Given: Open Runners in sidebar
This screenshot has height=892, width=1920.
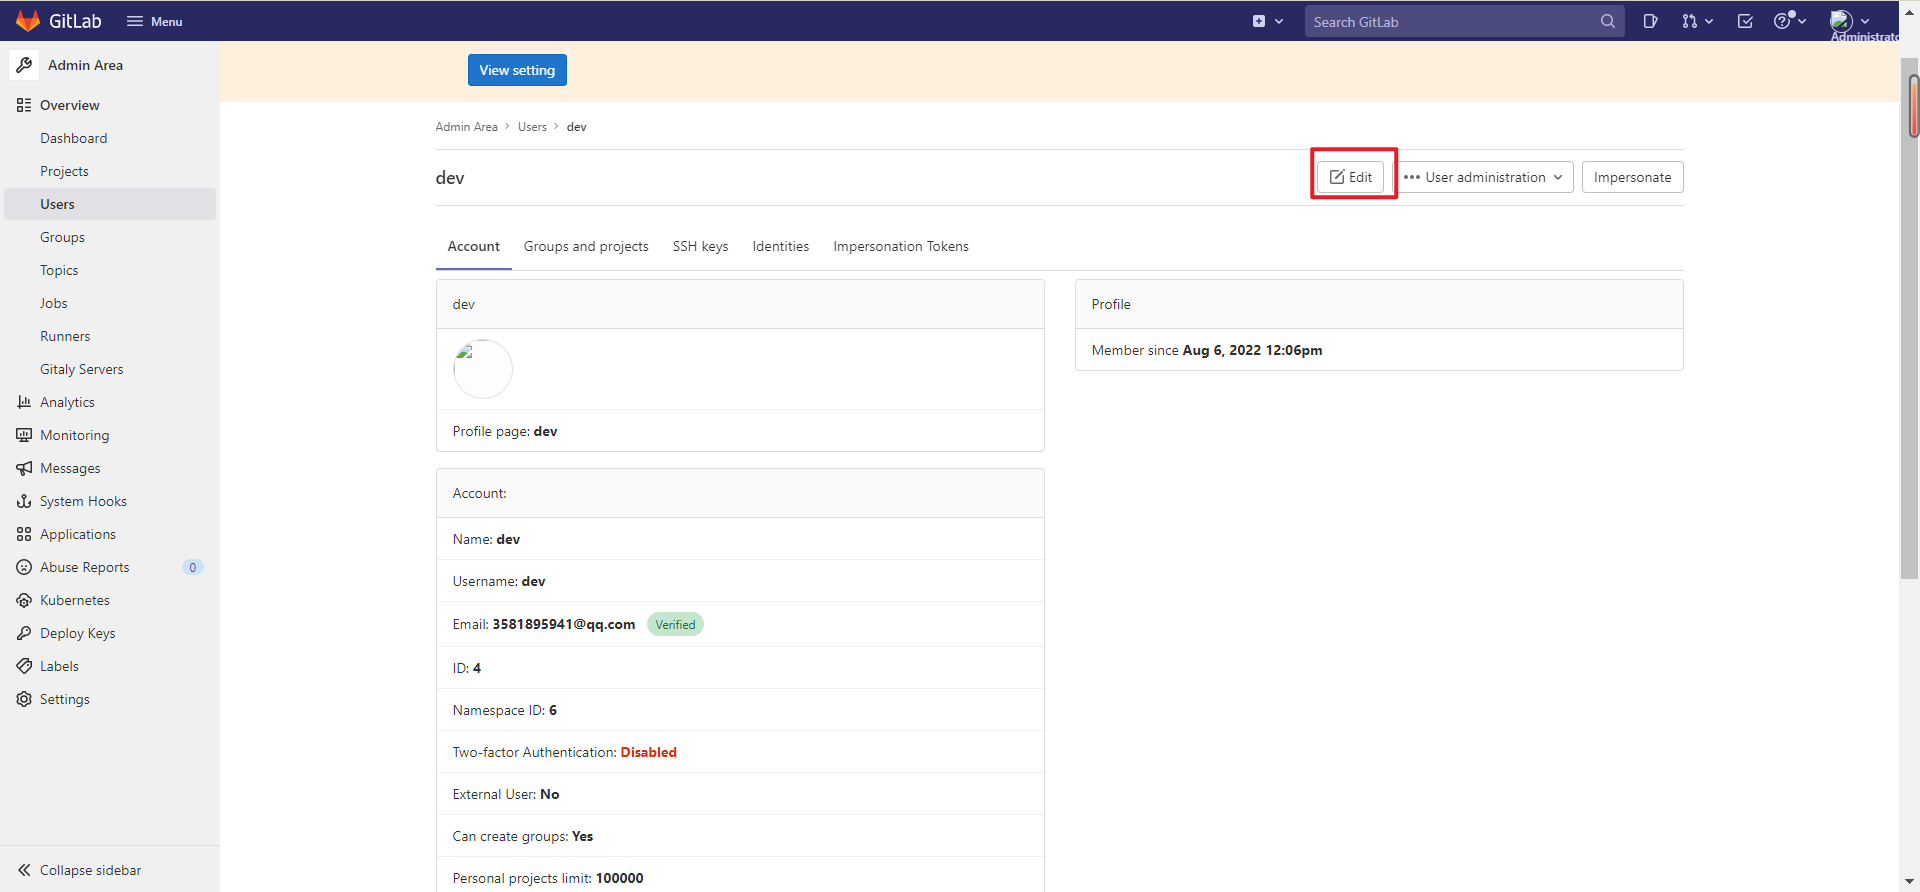Looking at the screenshot, I should (x=65, y=336).
